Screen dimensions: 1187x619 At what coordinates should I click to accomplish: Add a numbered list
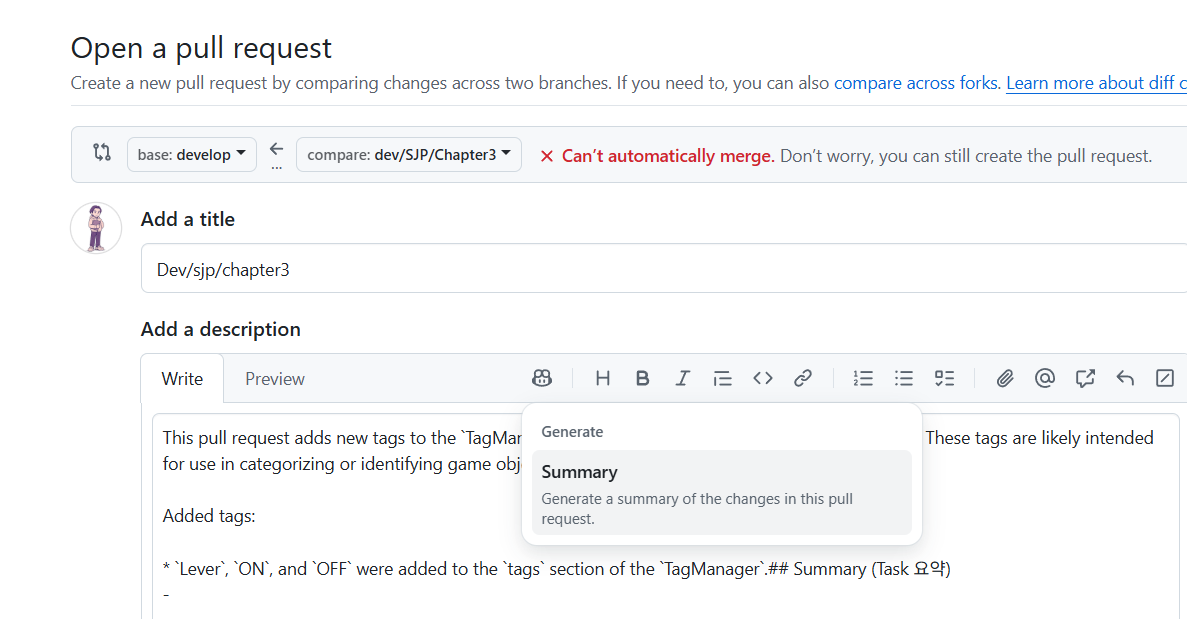(x=863, y=378)
